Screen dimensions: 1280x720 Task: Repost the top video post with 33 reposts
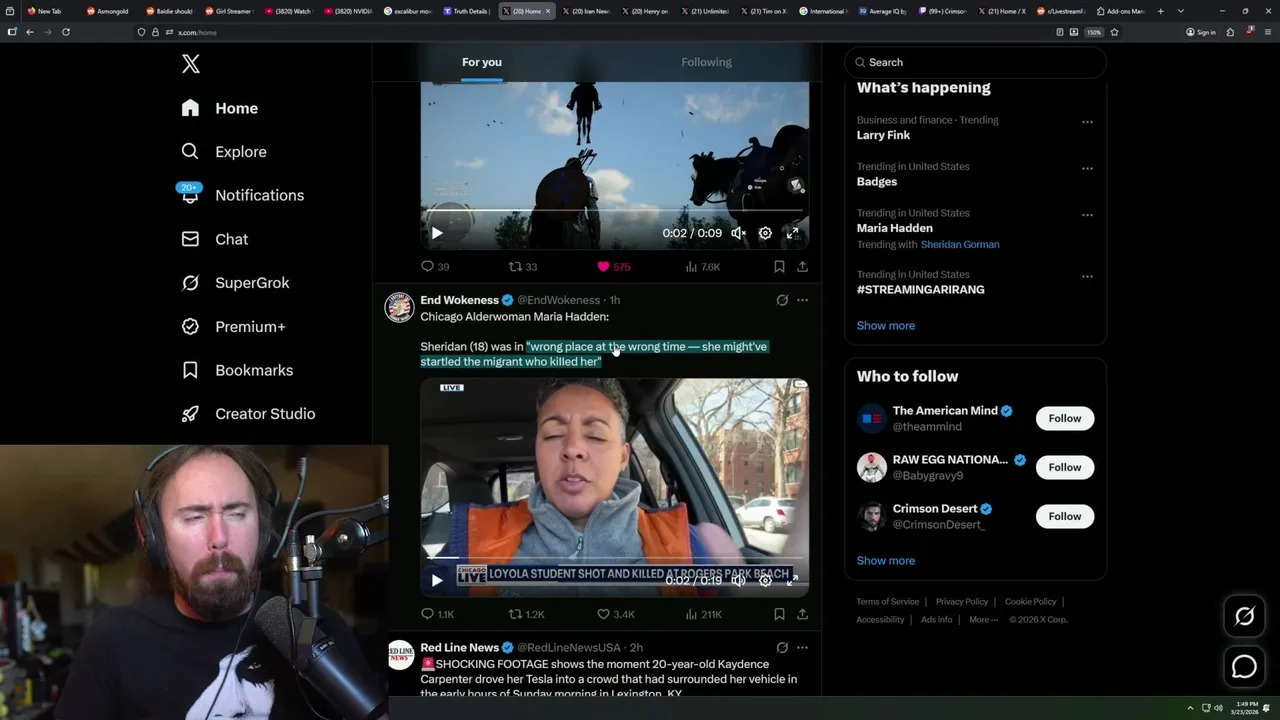pos(523,267)
